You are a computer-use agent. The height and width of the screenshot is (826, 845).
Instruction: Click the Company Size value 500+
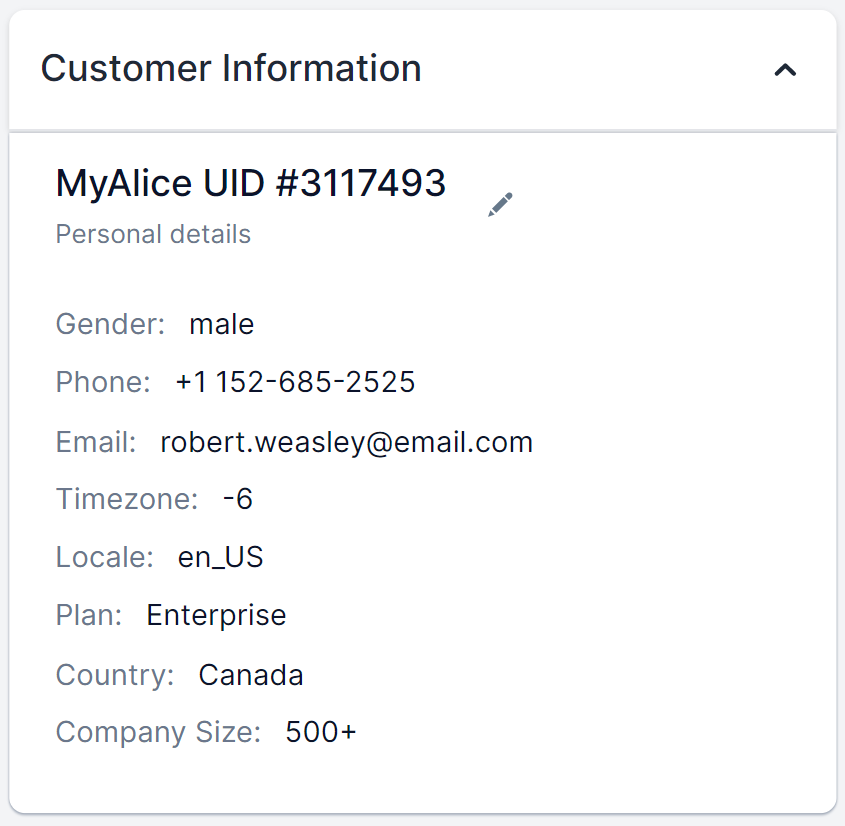coord(320,733)
